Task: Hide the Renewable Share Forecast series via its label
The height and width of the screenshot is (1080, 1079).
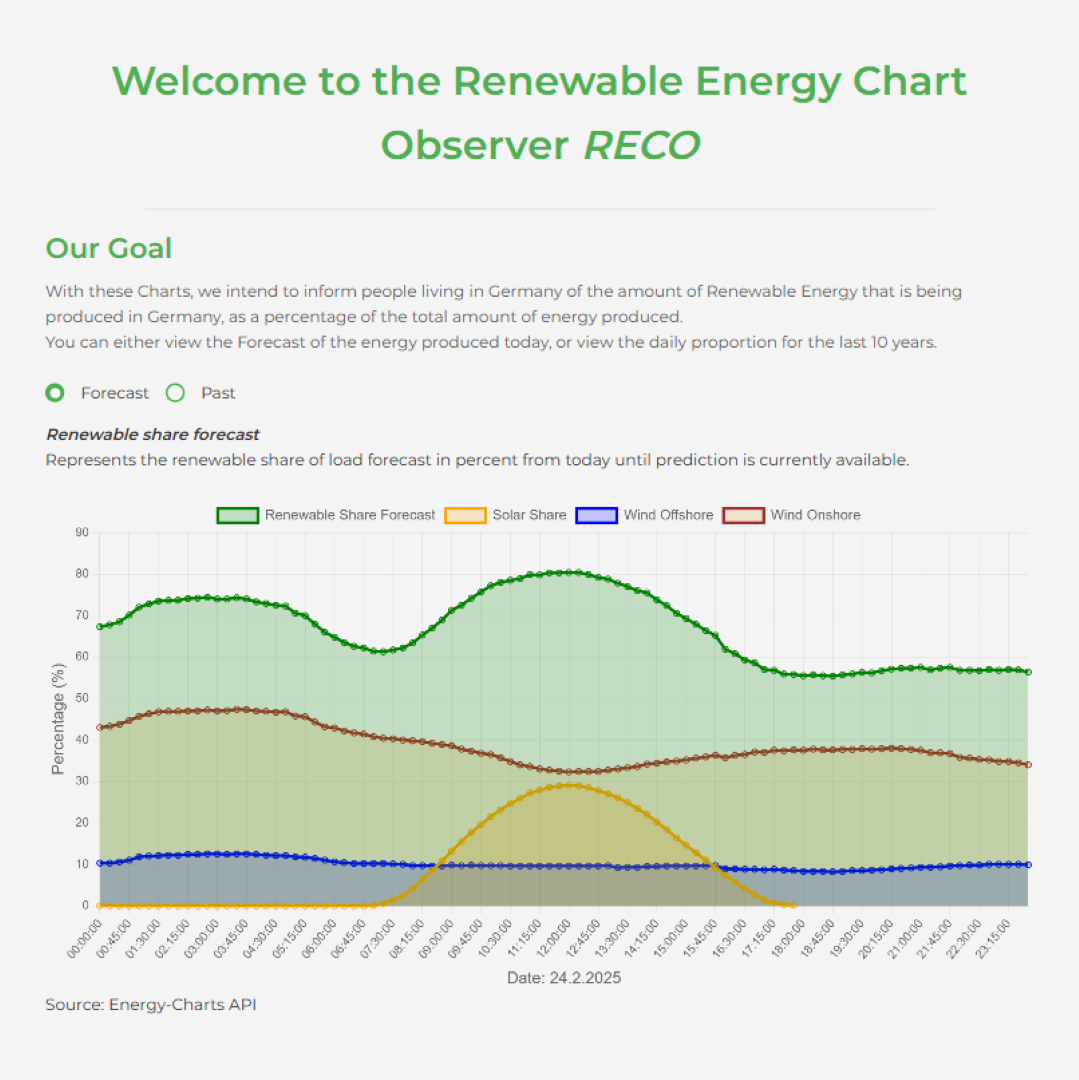Action: 349,515
